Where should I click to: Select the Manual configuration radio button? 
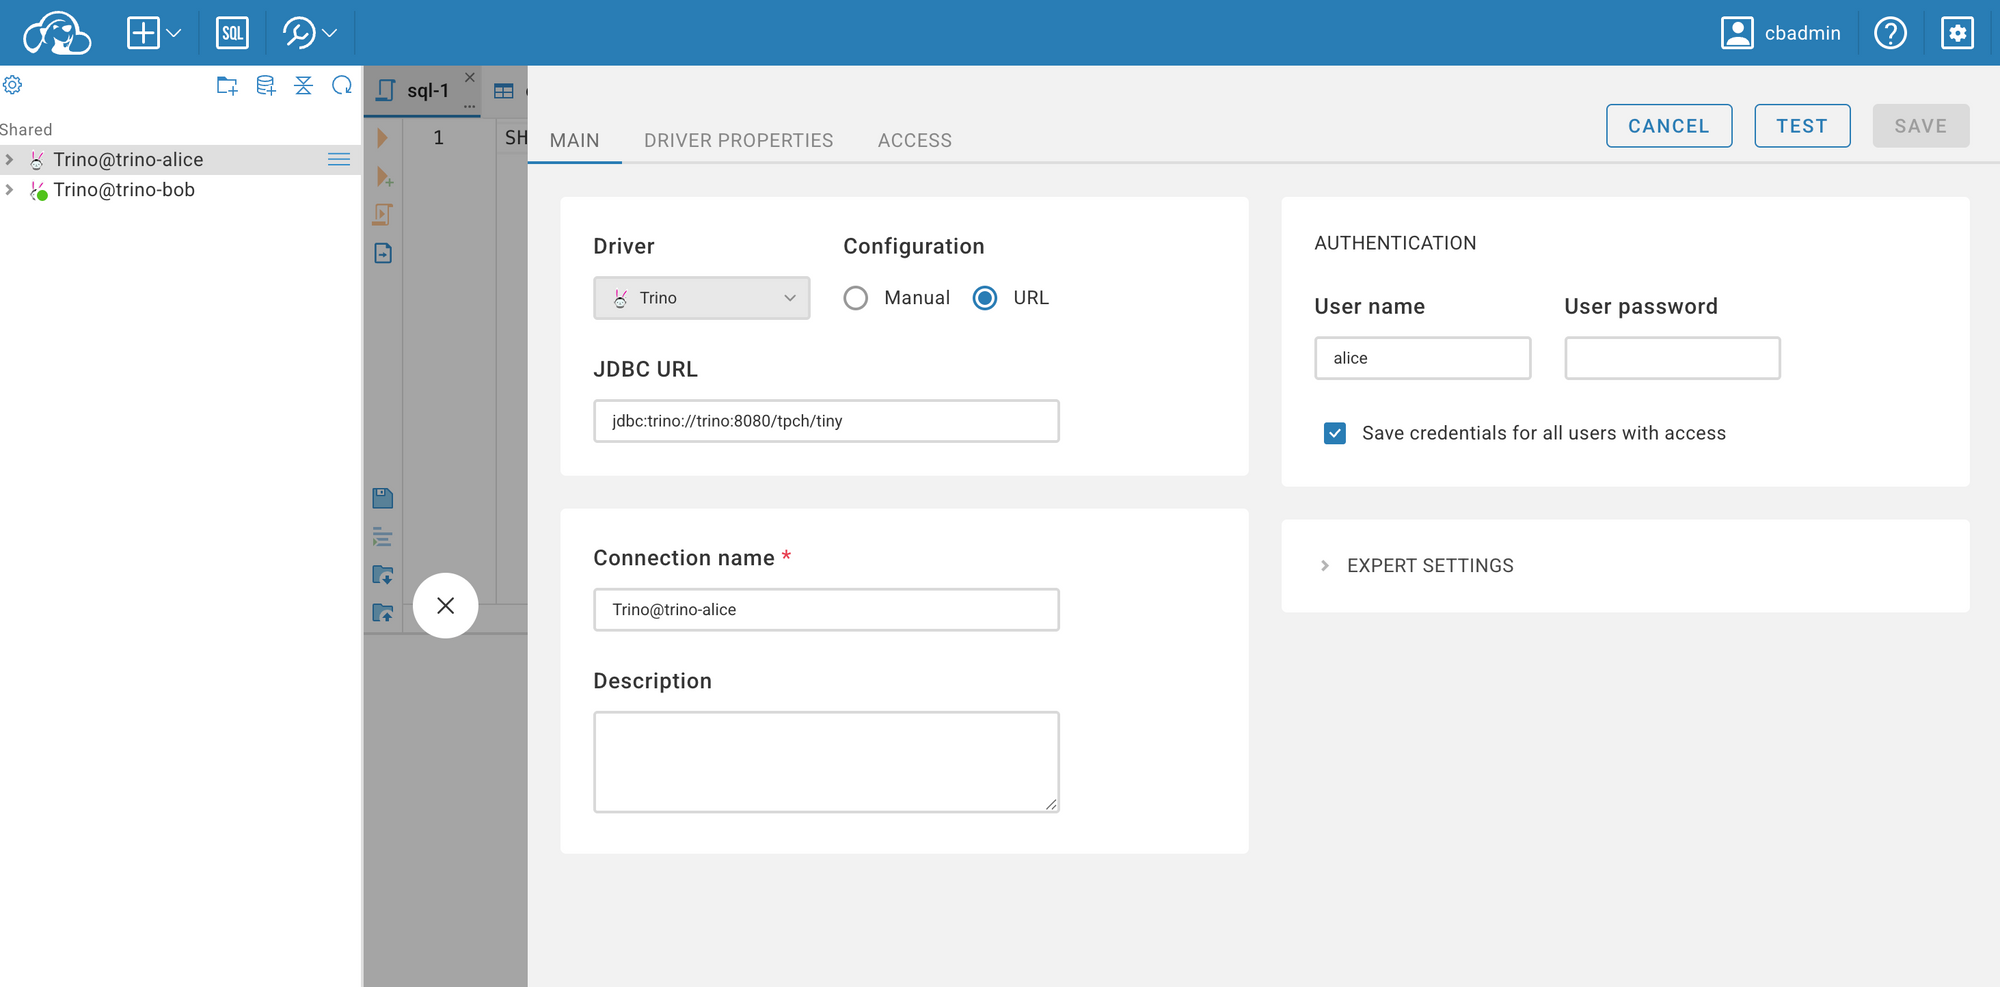coord(856,298)
